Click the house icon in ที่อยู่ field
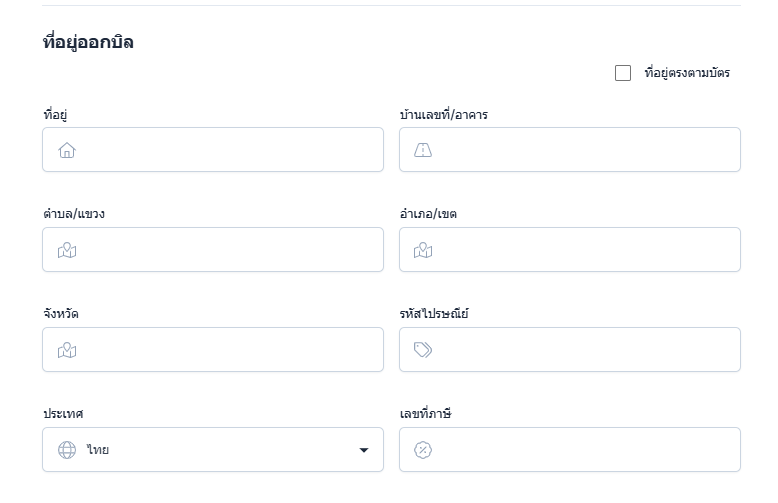 [67, 150]
